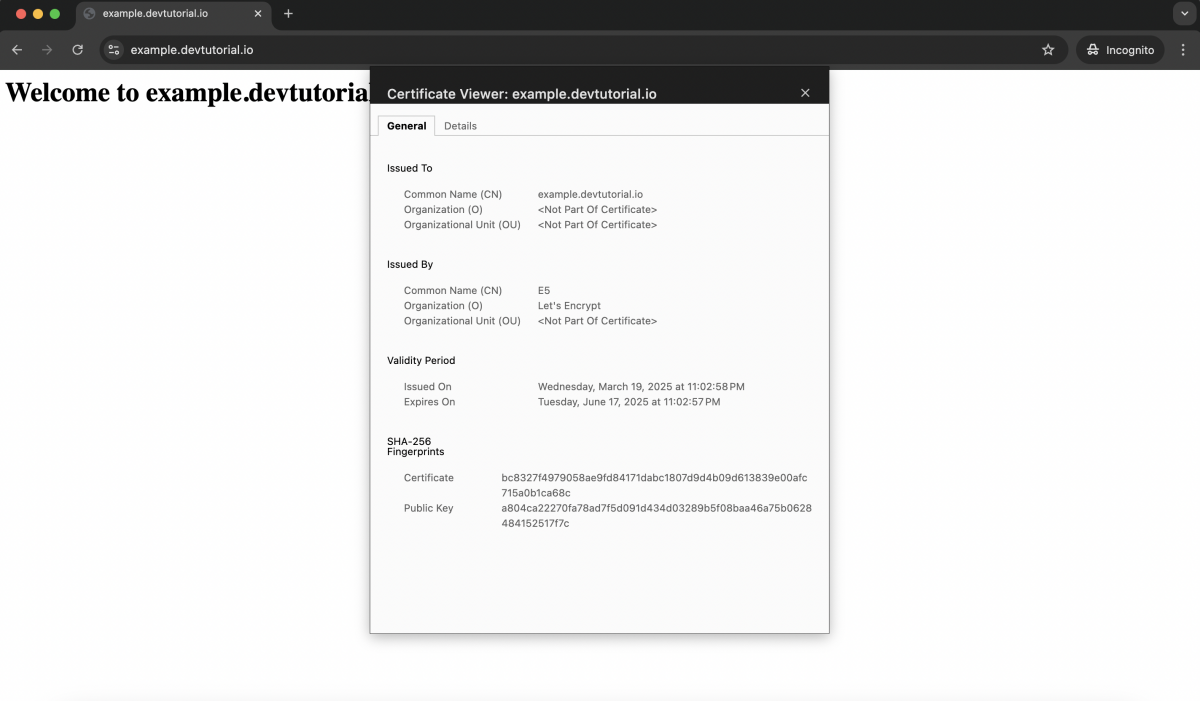Click the address bar URL field

[580, 50]
